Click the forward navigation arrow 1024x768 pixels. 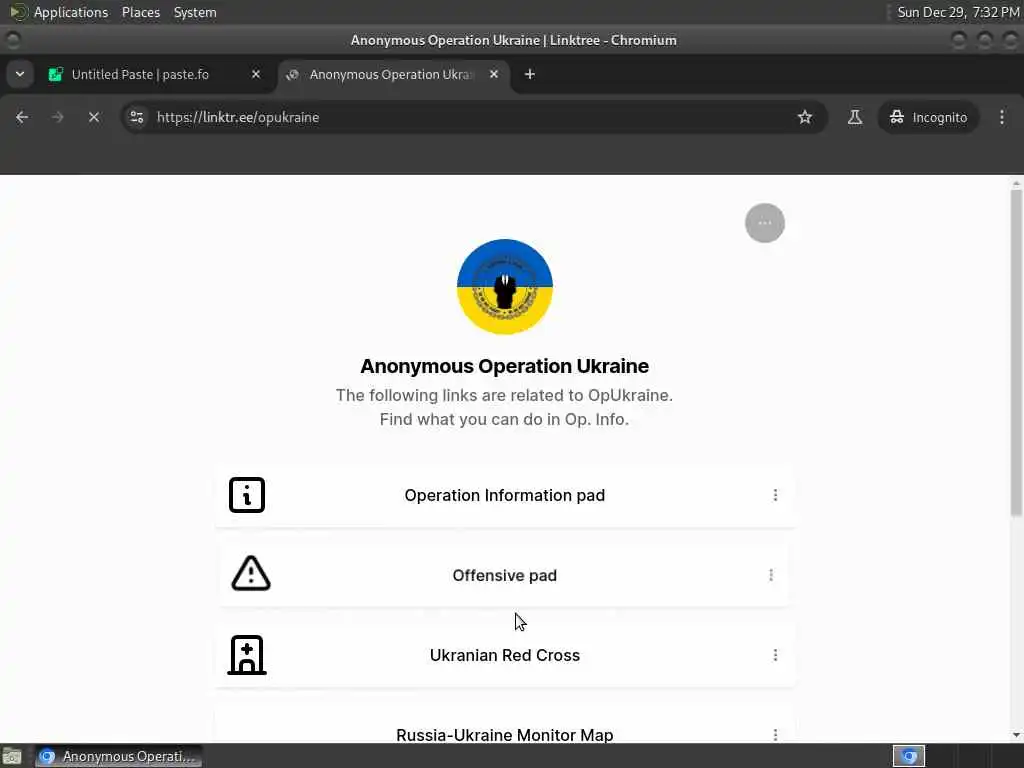click(57, 118)
